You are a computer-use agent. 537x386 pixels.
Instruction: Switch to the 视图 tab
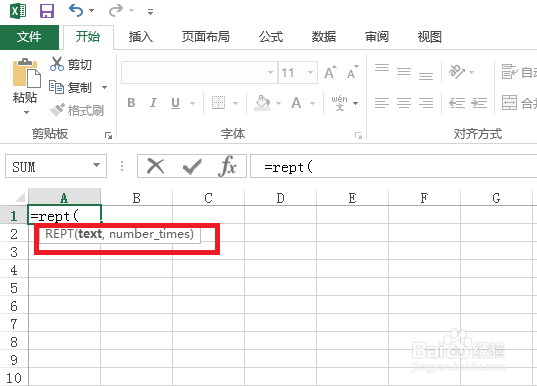(429, 37)
